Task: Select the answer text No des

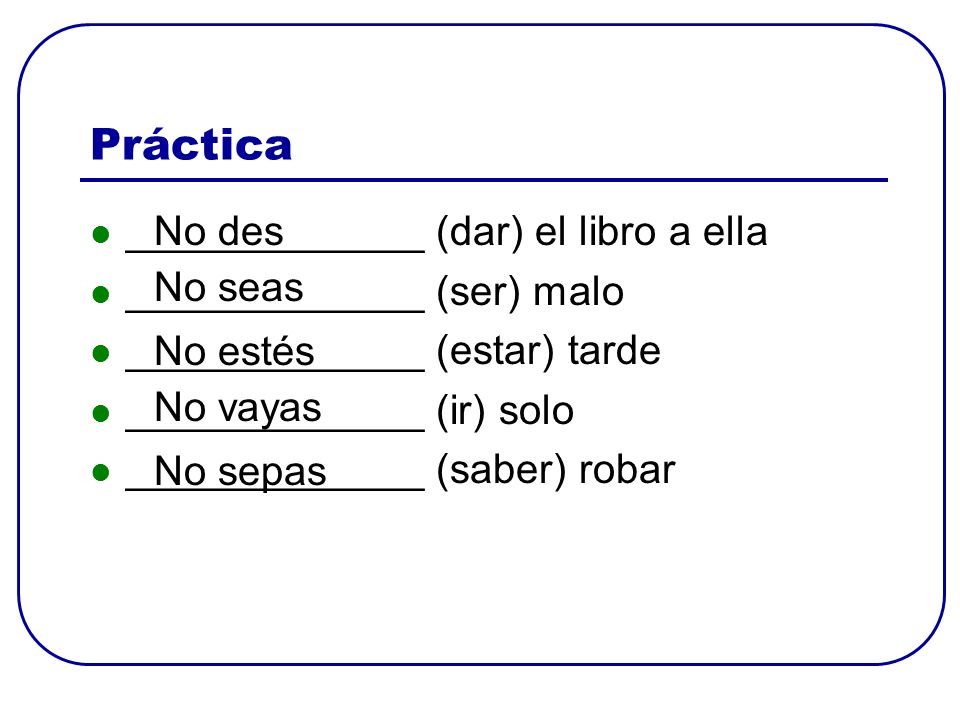Action: (219, 231)
